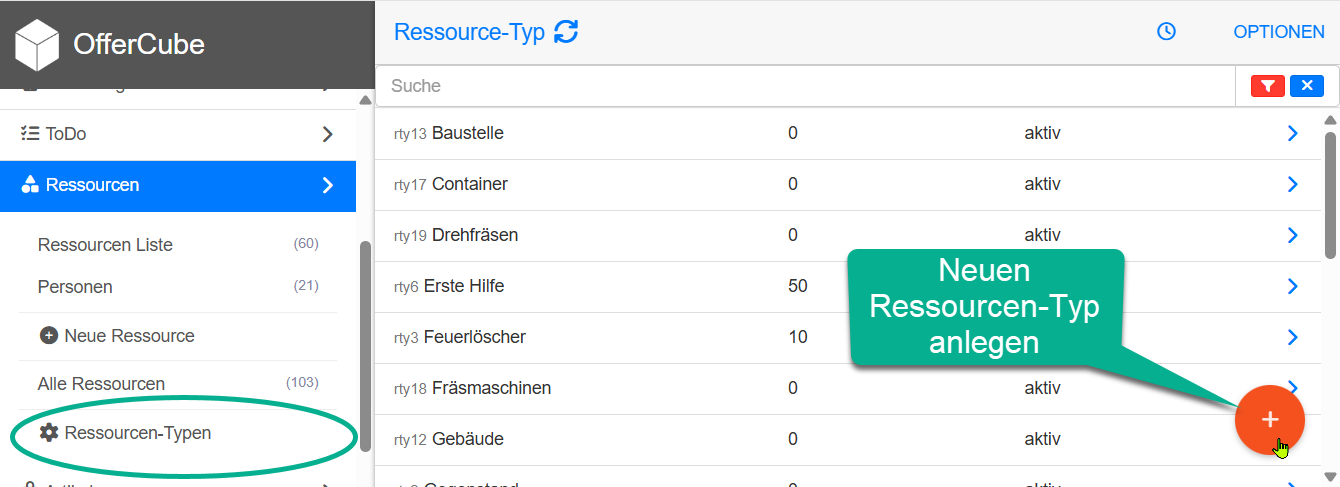Open Ressourcen Liste
This screenshot has width=1340, height=487.
pos(105,245)
